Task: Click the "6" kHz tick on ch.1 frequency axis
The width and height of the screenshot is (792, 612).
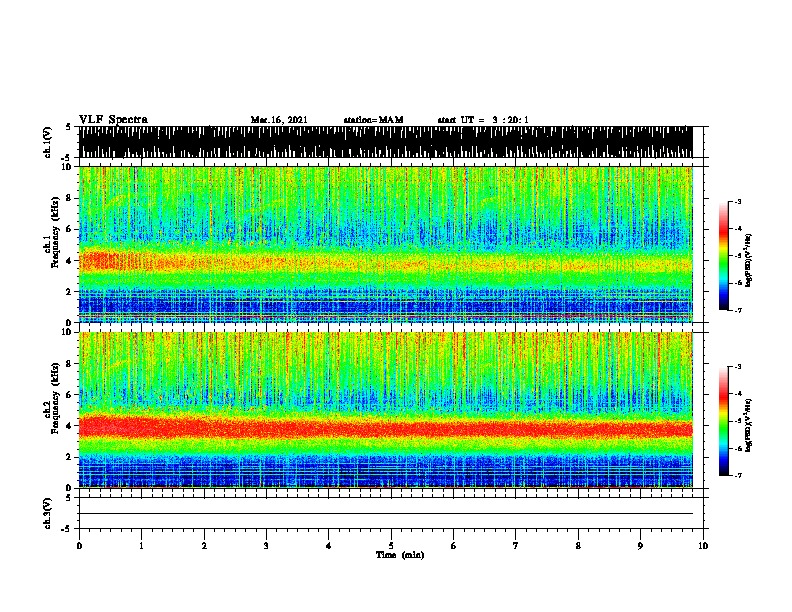Action: (x=69, y=229)
